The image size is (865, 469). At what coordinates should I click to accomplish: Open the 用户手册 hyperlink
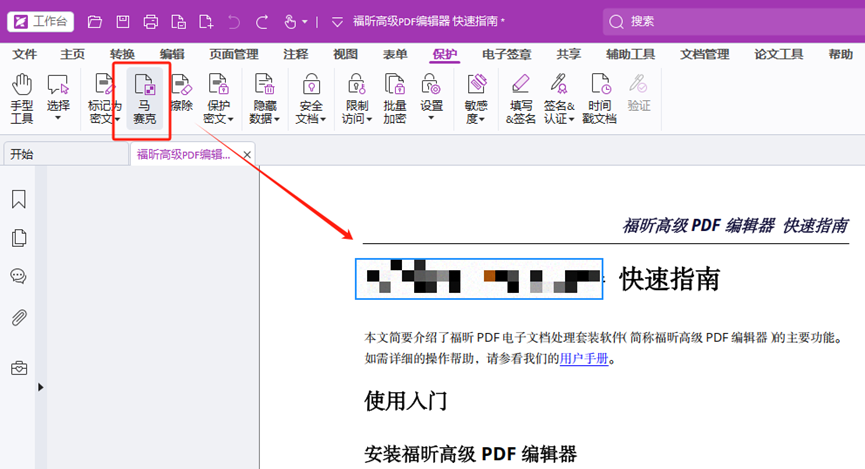(x=584, y=358)
